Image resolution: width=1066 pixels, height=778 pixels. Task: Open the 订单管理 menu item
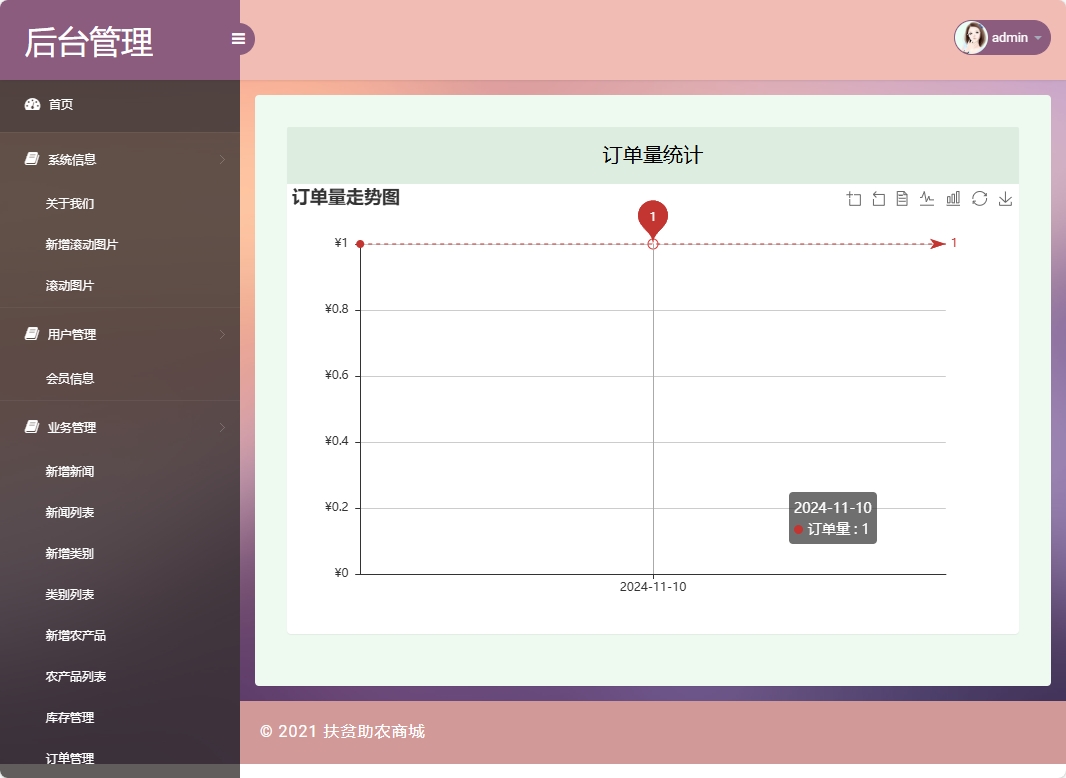(x=70, y=758)
